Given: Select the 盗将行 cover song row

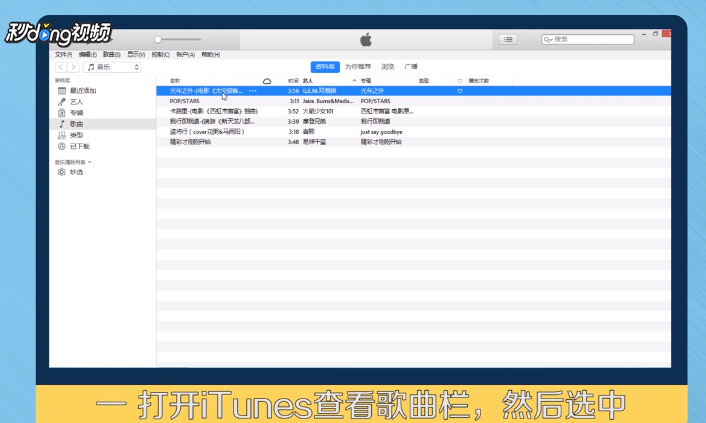Looking at the screenshot, I should click(x=413, y=132).
